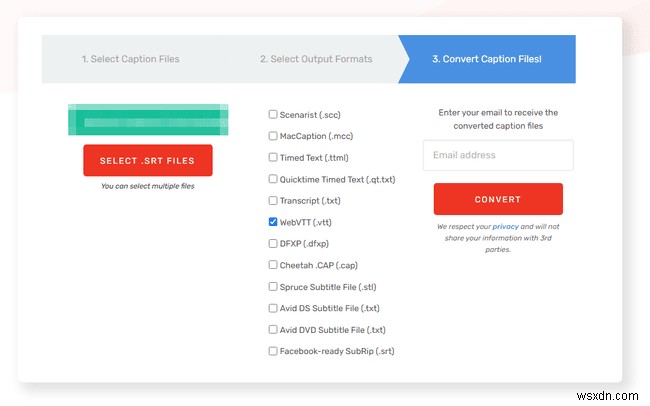Viewport: 650px width, 406px height.
Task: Switch to step 3 Convert Caption Files
Action: 486,59
